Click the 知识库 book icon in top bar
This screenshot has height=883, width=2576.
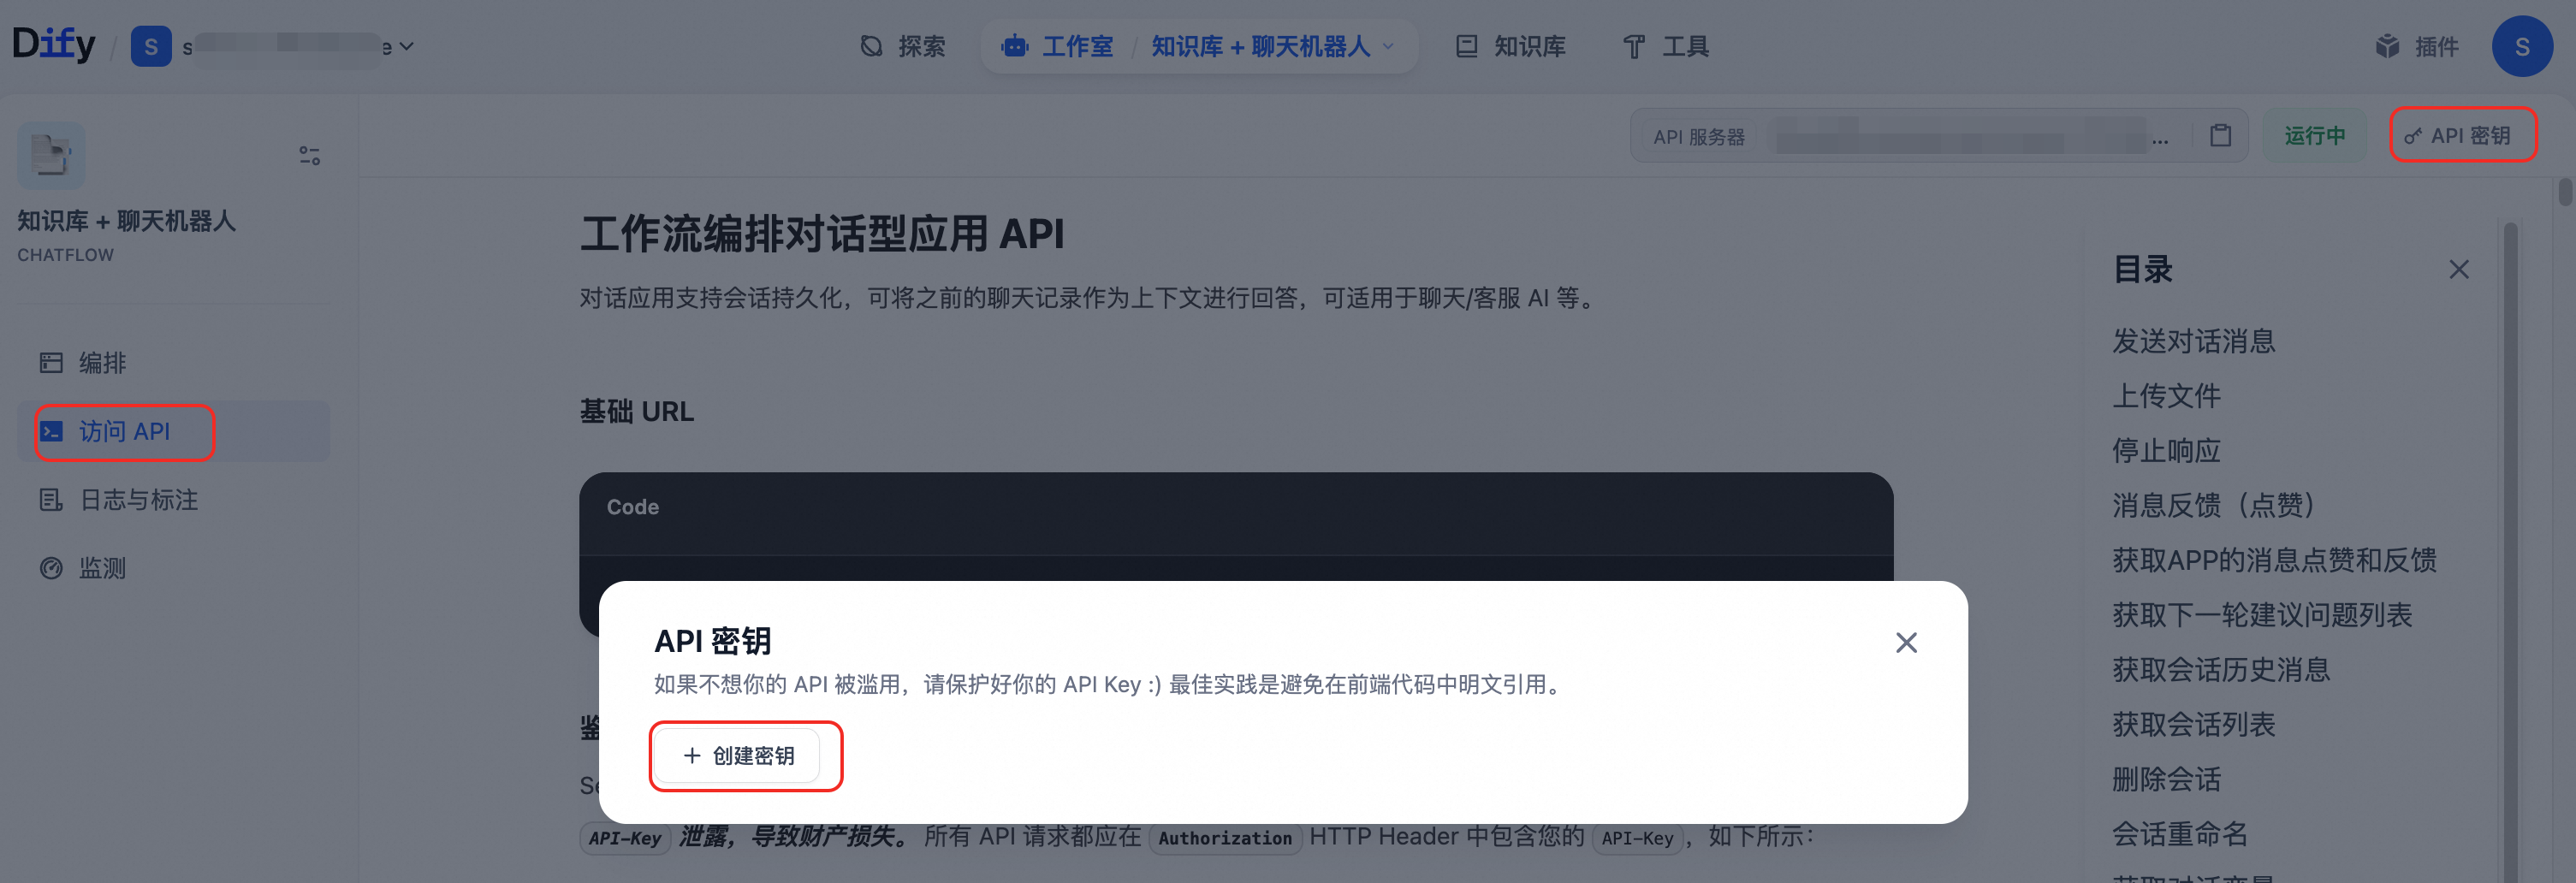1466,46
